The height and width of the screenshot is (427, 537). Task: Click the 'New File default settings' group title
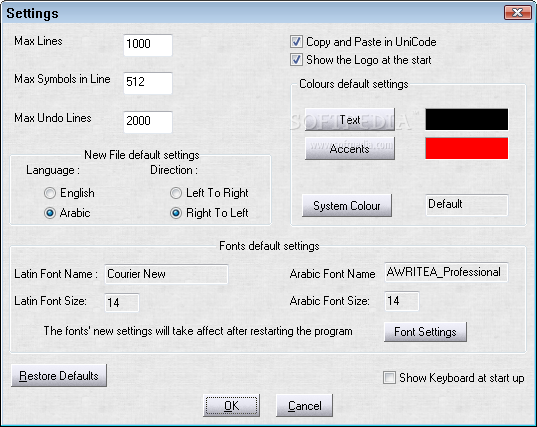click(x=142, y=155)
